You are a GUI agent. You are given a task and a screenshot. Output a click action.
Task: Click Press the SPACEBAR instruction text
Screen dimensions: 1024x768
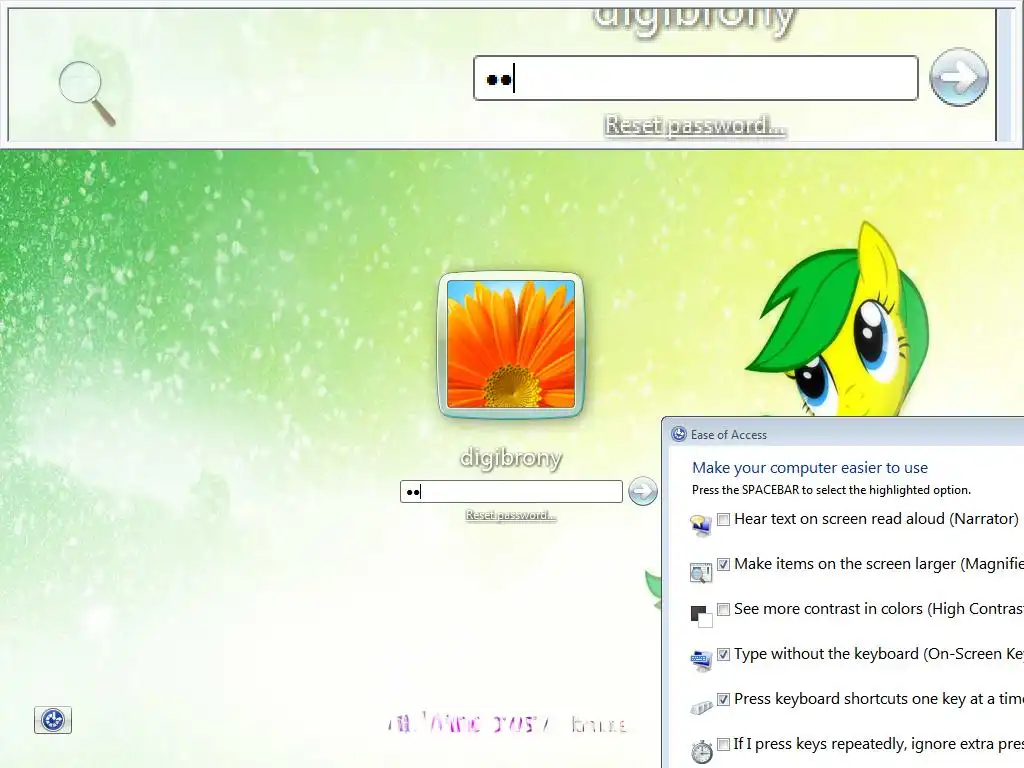click(x=831, y=490)
